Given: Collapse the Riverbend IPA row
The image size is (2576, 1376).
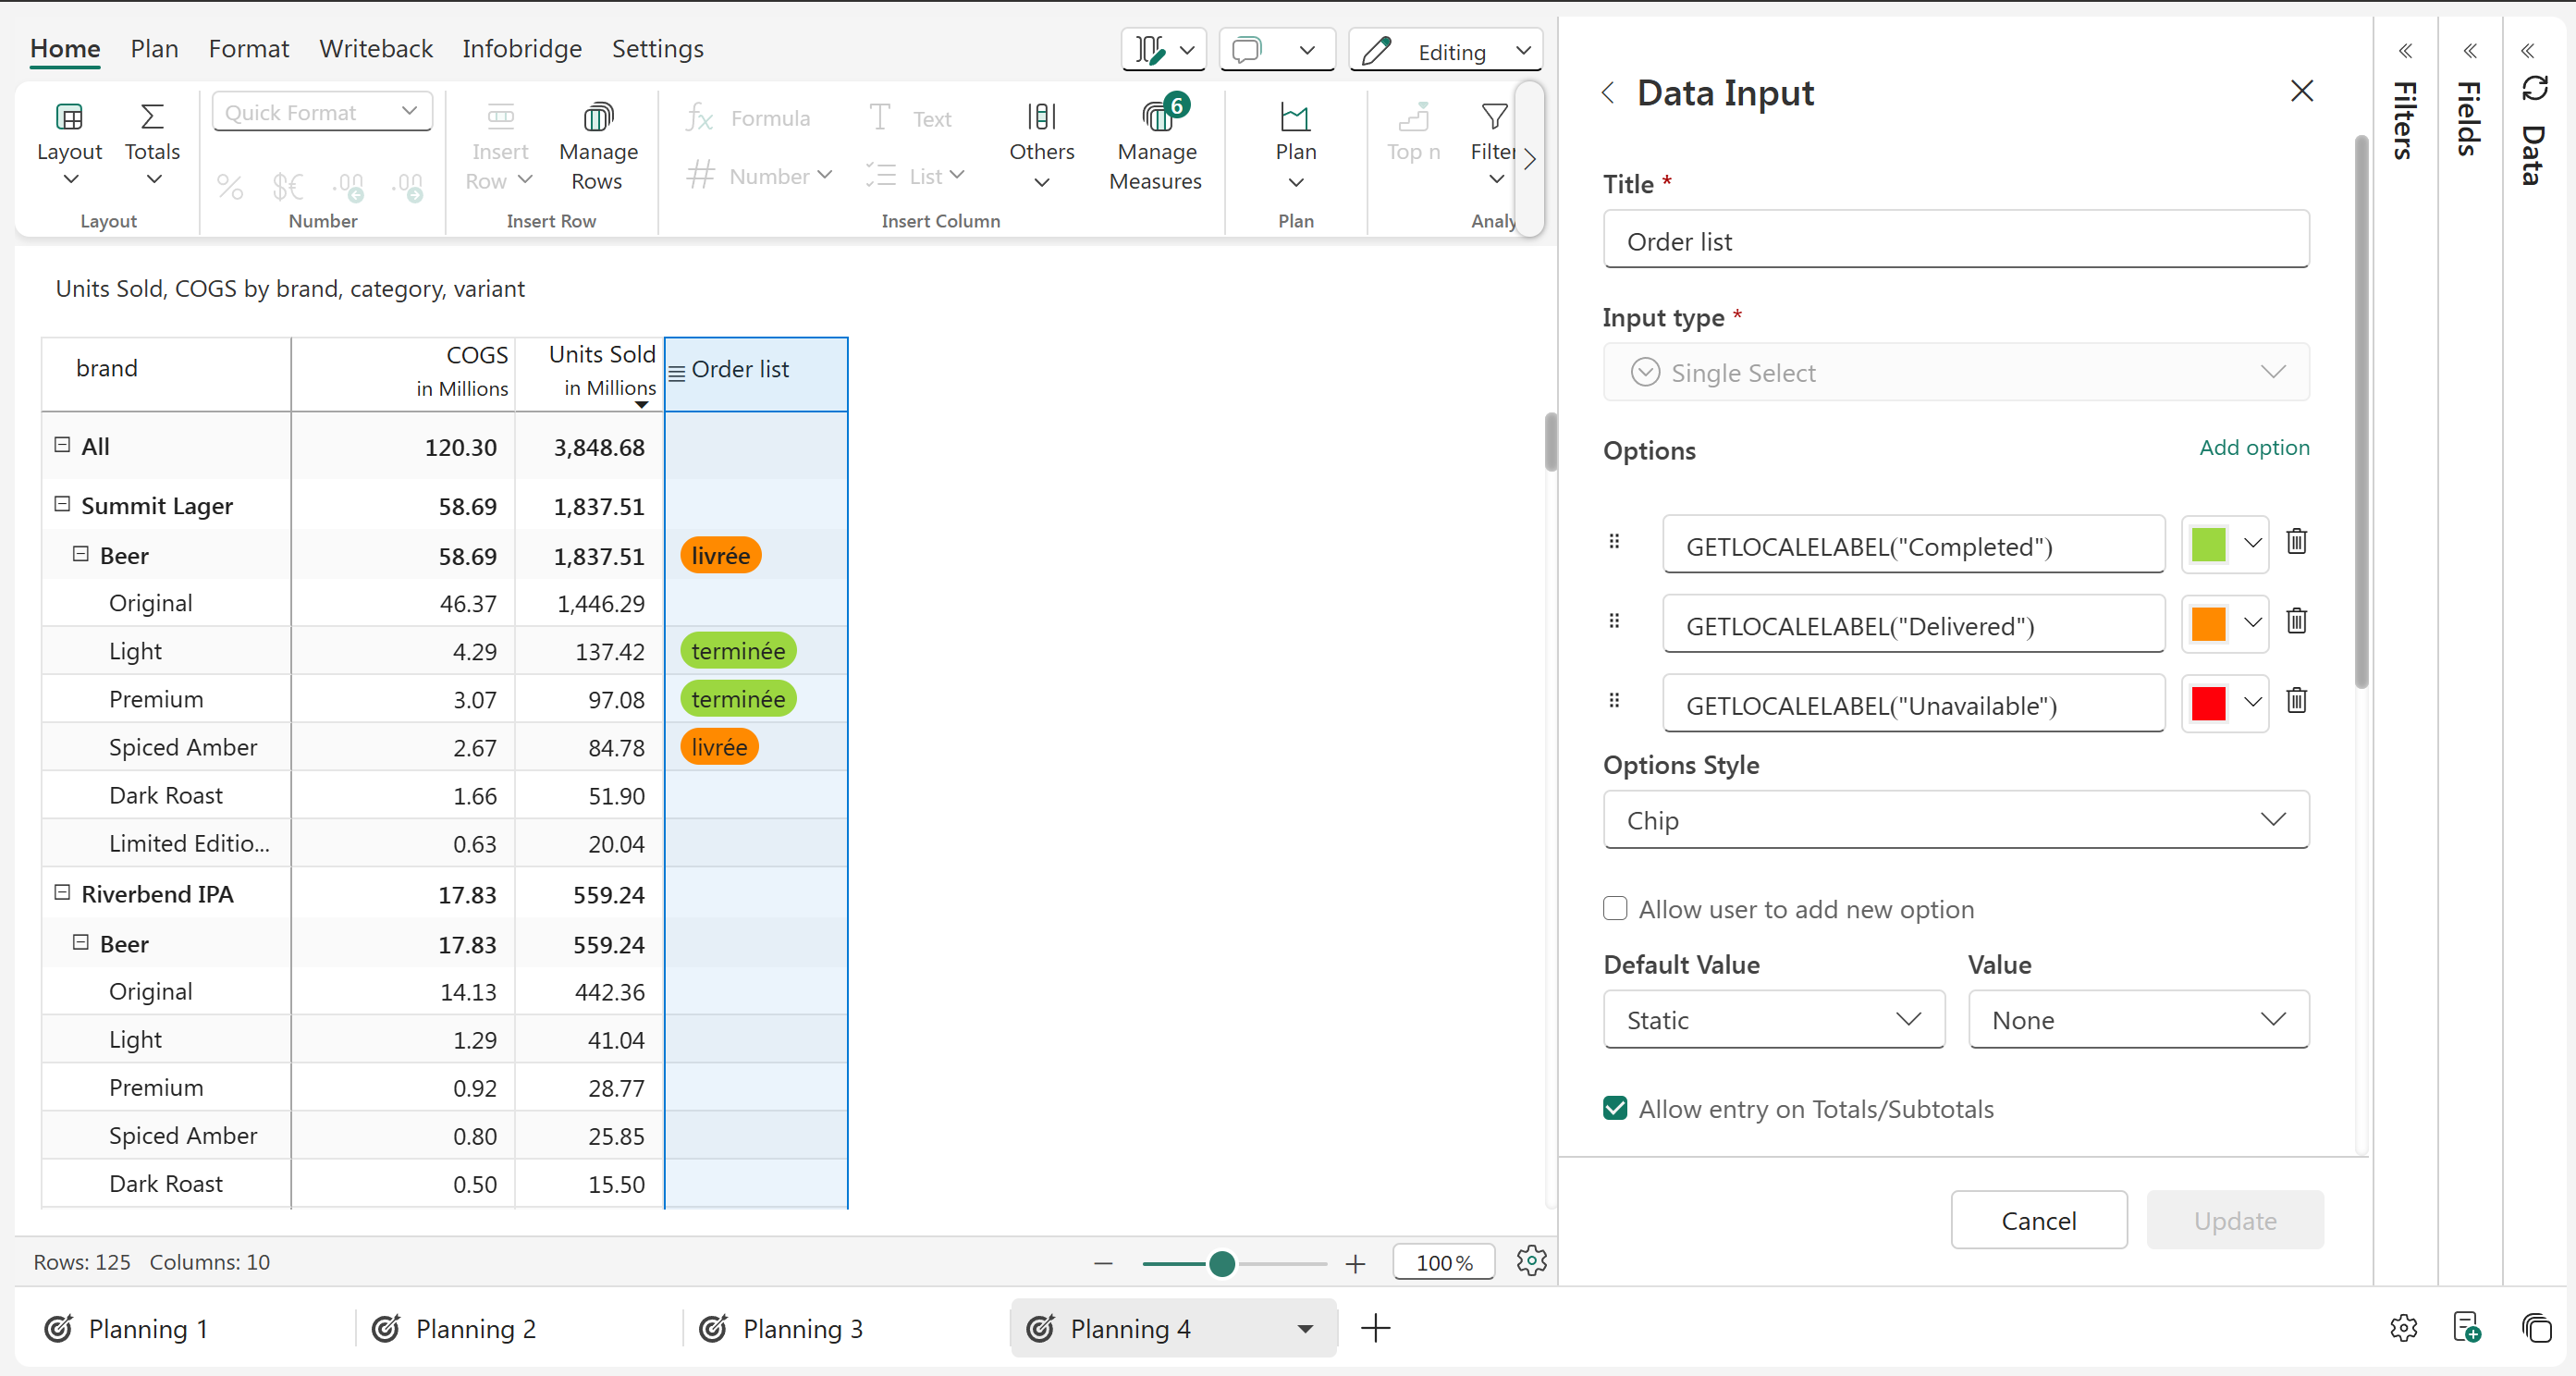Looking at the screenshot, I should pyautogui.click(x=62, y=892).
